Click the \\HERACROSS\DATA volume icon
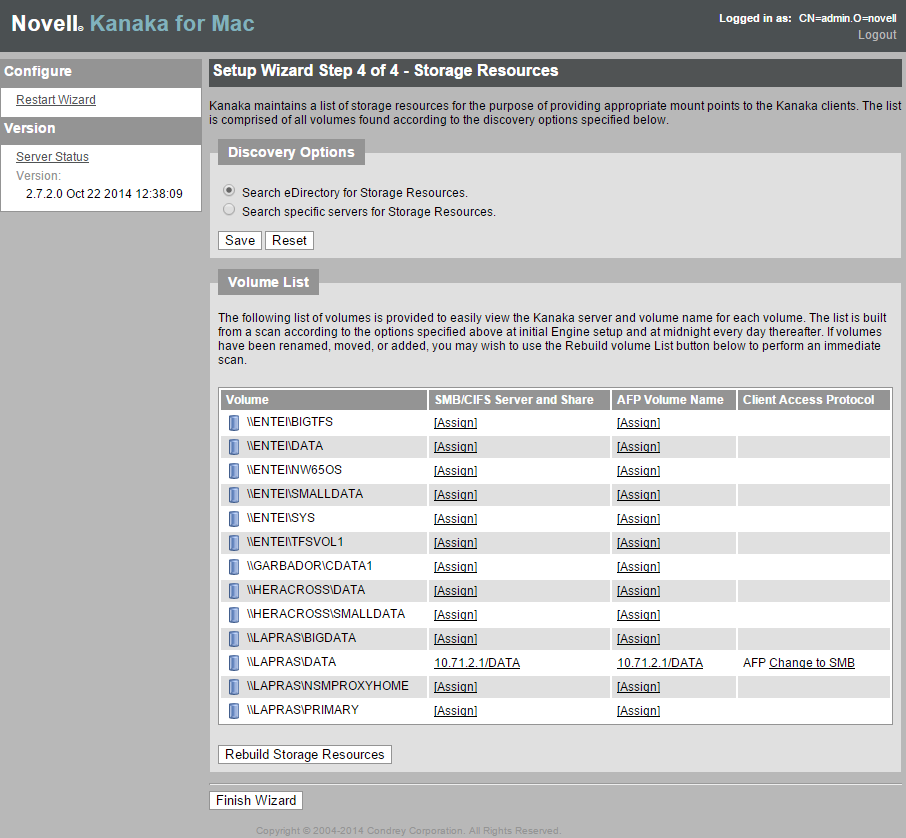This screenshot has width=906, height=838. [234, 591]
